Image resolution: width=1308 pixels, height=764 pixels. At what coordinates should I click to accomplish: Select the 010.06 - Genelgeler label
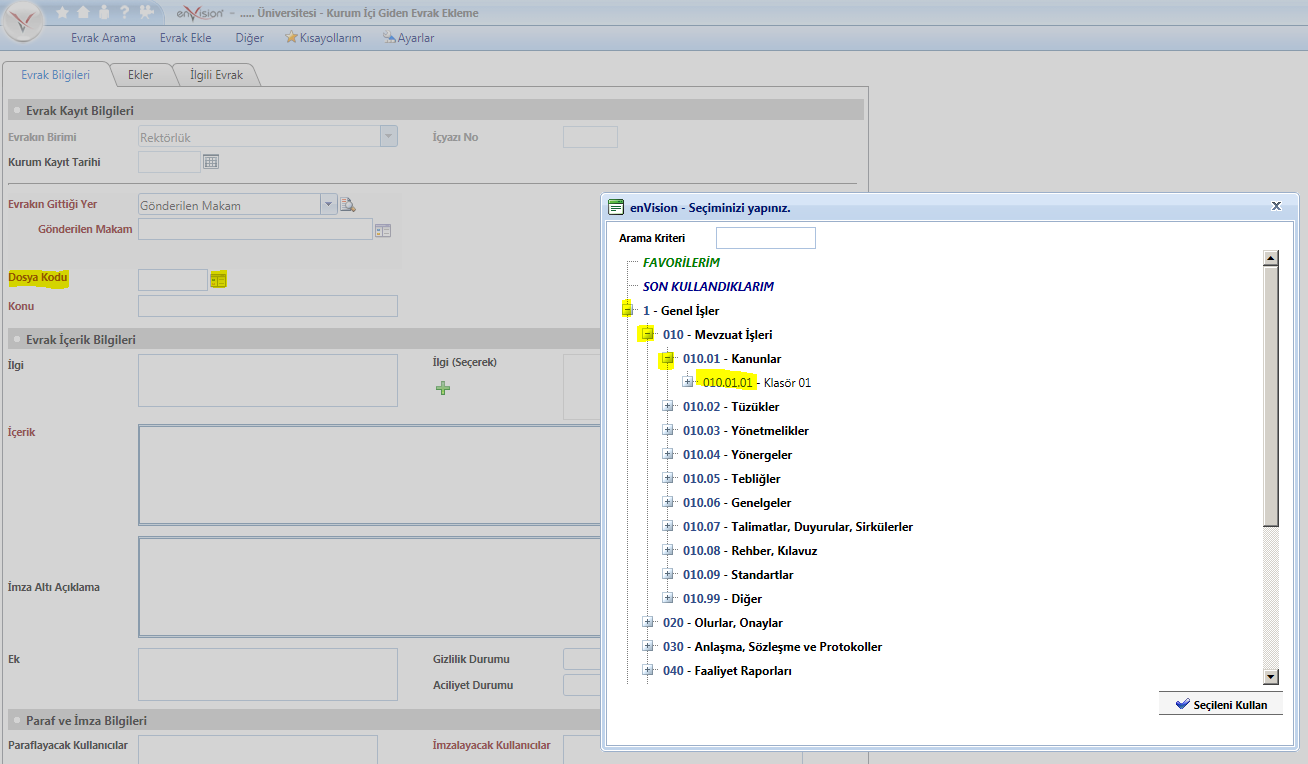pyautogui.click(x=737, y=502)
